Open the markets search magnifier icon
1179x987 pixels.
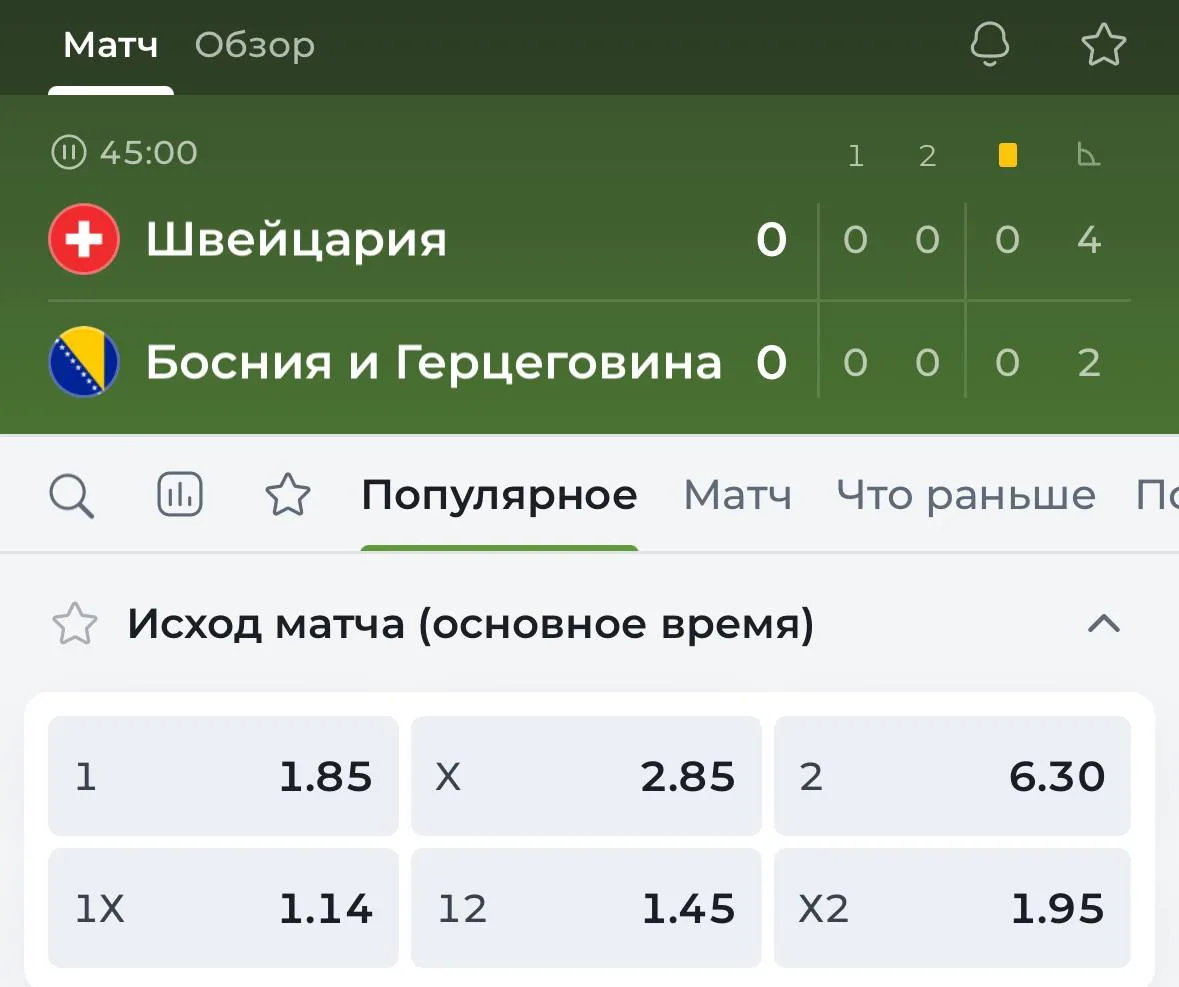point(71,496)
